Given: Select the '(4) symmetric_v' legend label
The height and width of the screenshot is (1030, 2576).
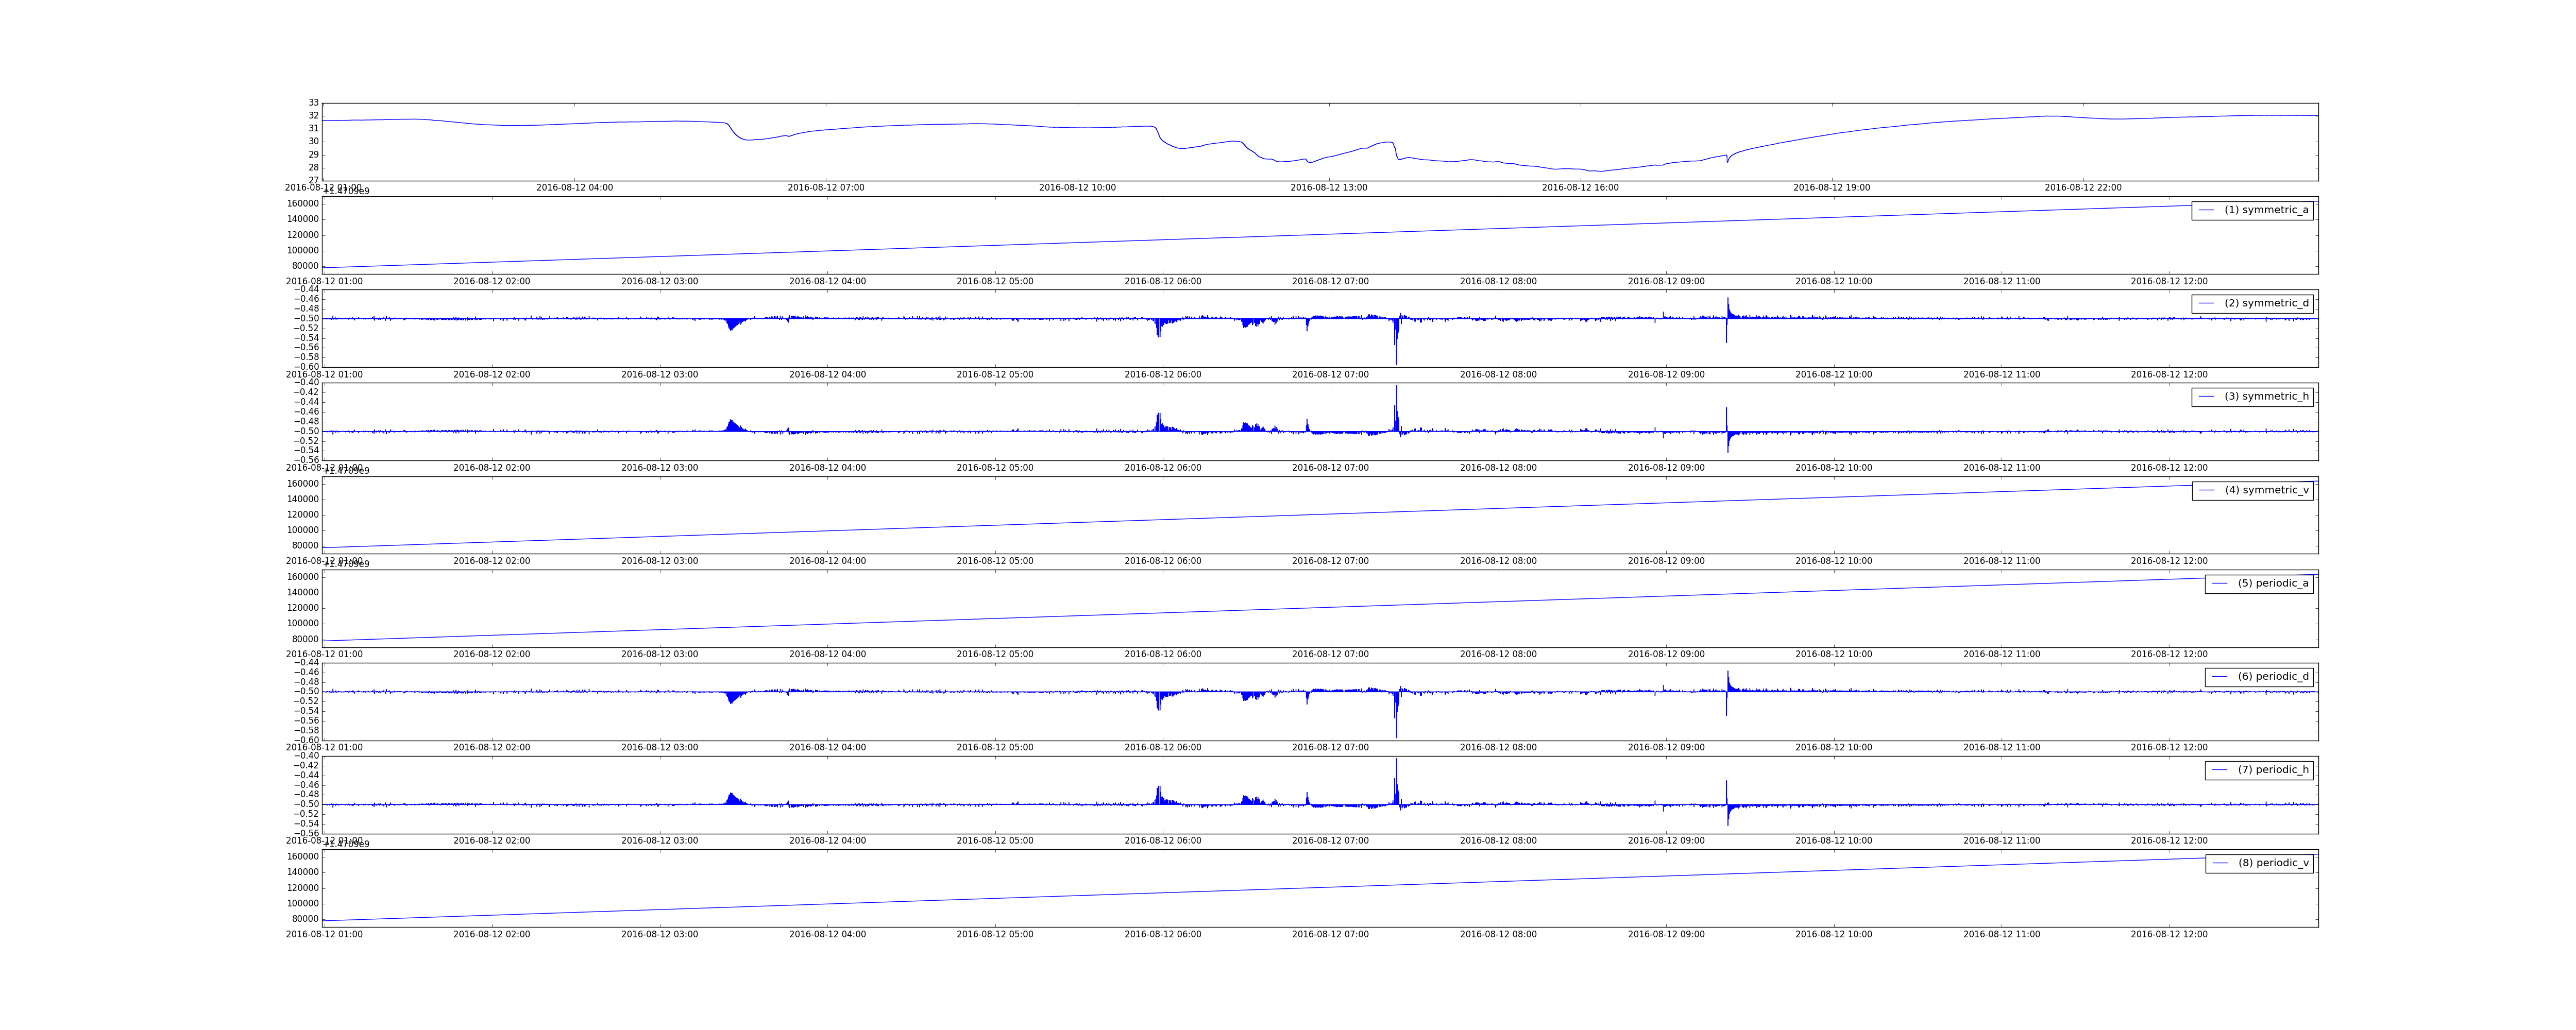Looking at the screenshot, I should (2252, 490).
